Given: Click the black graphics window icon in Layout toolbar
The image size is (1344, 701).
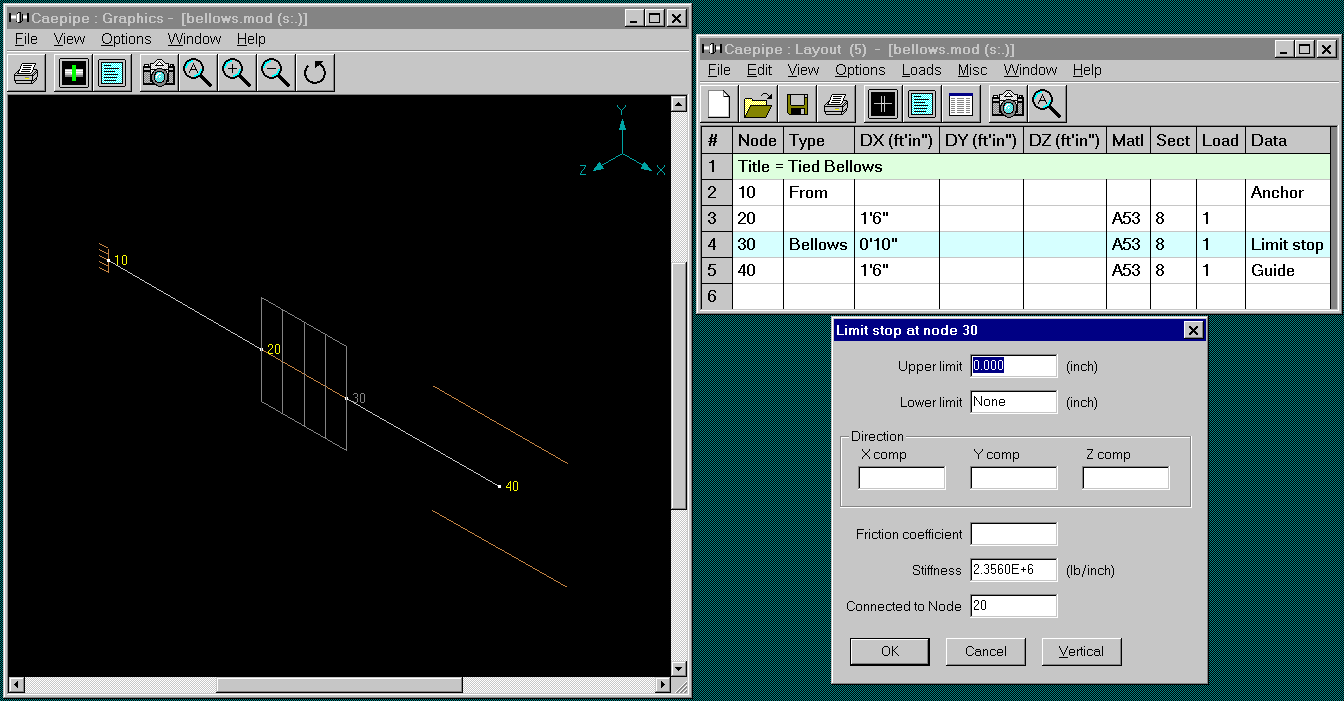Looking at the screenshot, I should click(883, 103).
